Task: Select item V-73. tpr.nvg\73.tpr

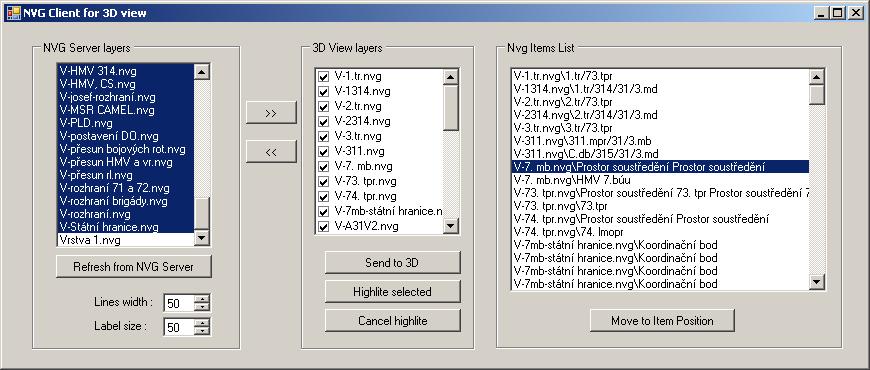Action: [660, 206]
